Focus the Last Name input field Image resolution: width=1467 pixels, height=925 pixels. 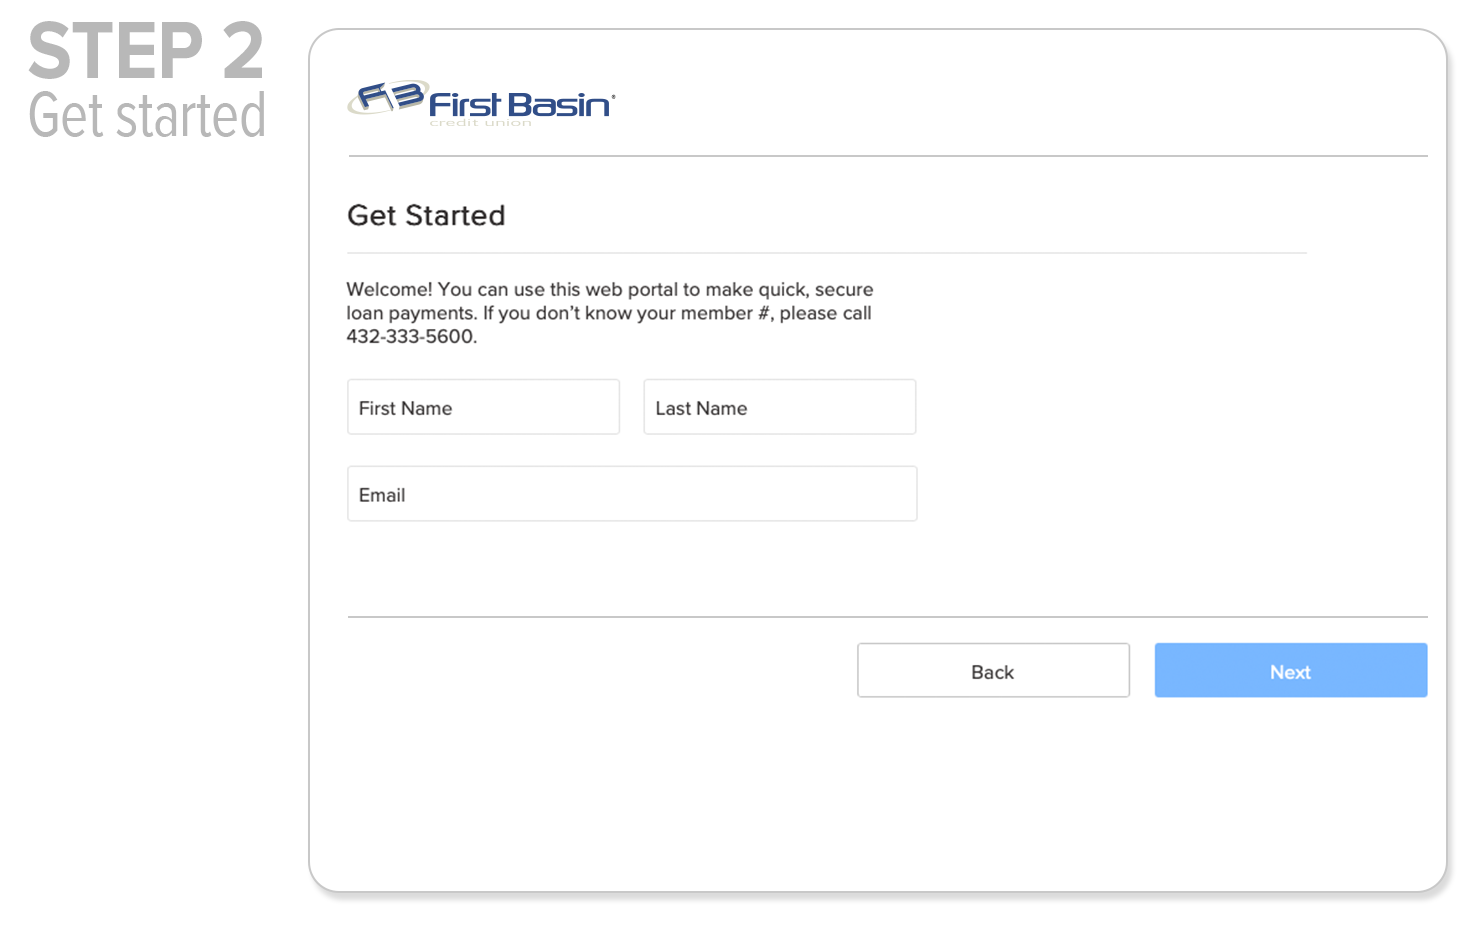click(x=779, y=407)
